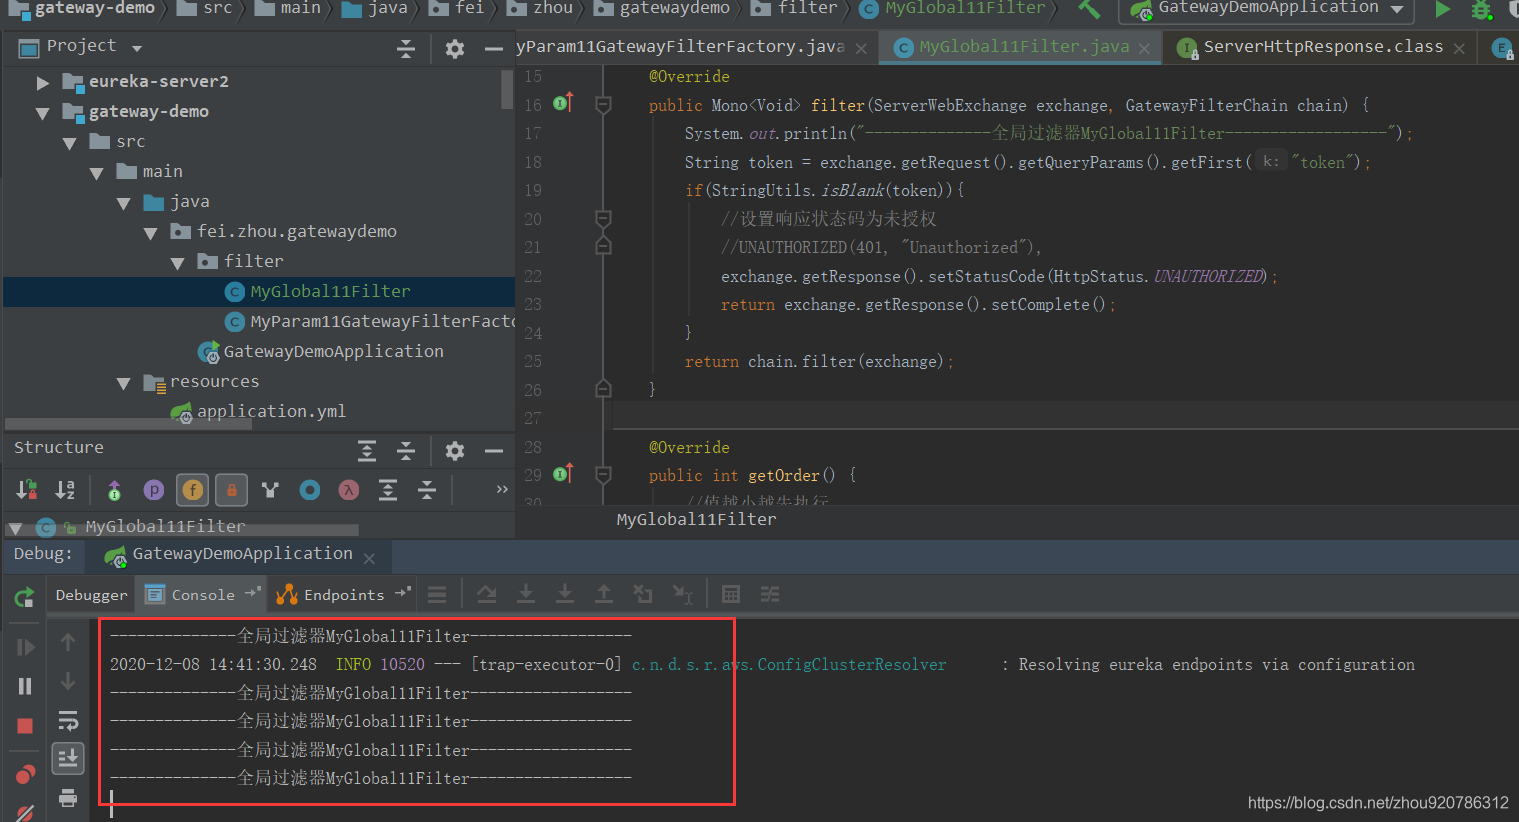Collapse all in Project panel header
This screenshot has width=1519, height=822.
tap(406, 49)
